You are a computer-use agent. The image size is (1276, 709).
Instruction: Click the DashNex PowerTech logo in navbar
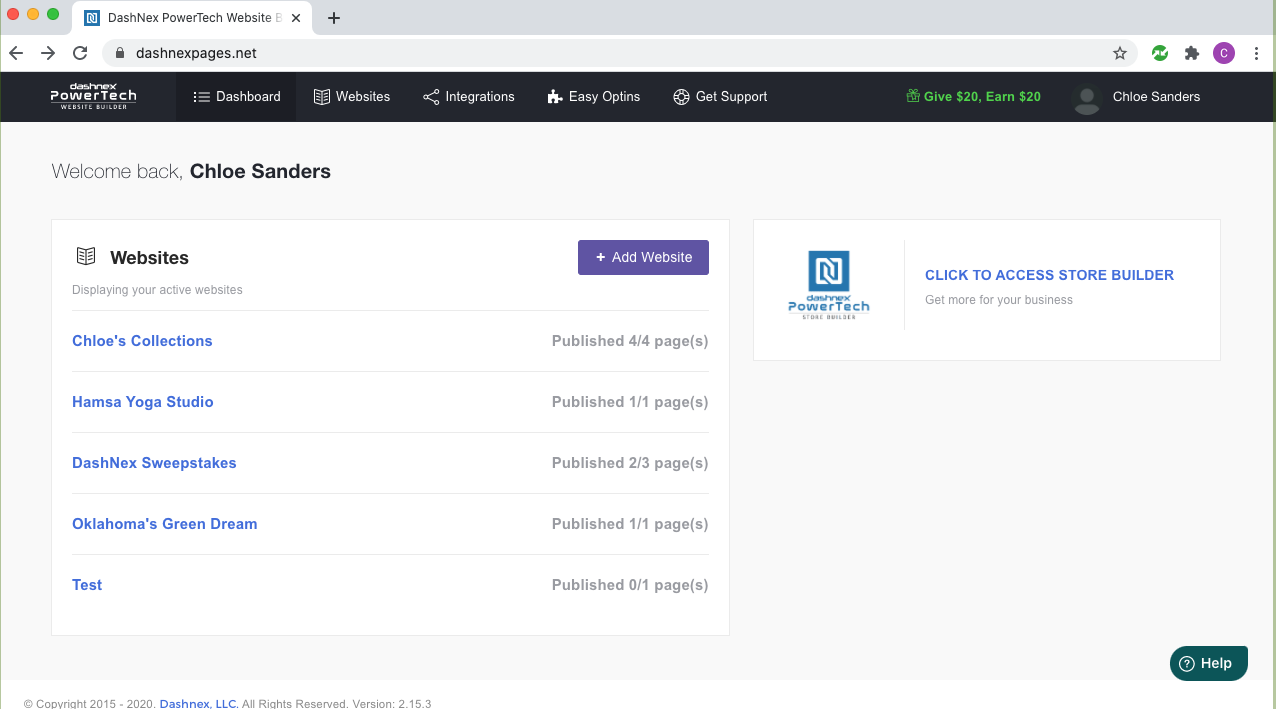click(x=93, y=96)
